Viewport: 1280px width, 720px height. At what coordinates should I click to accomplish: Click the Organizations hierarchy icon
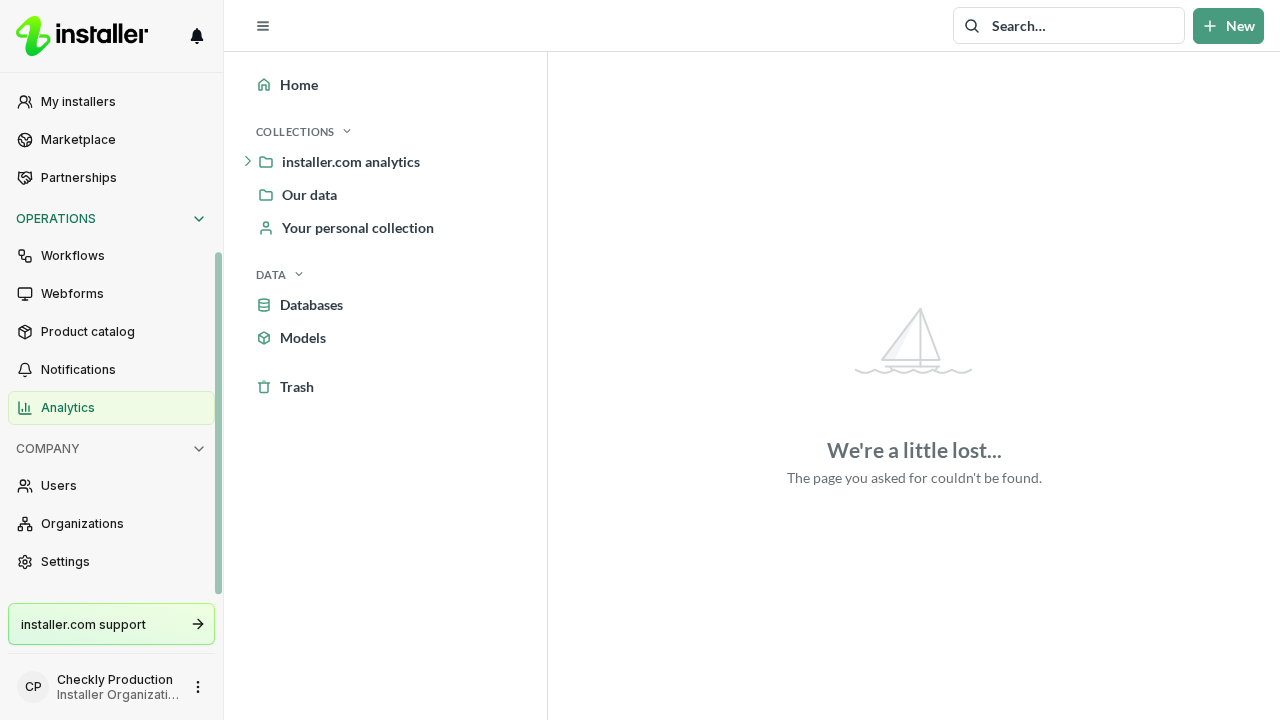point(25,524)
